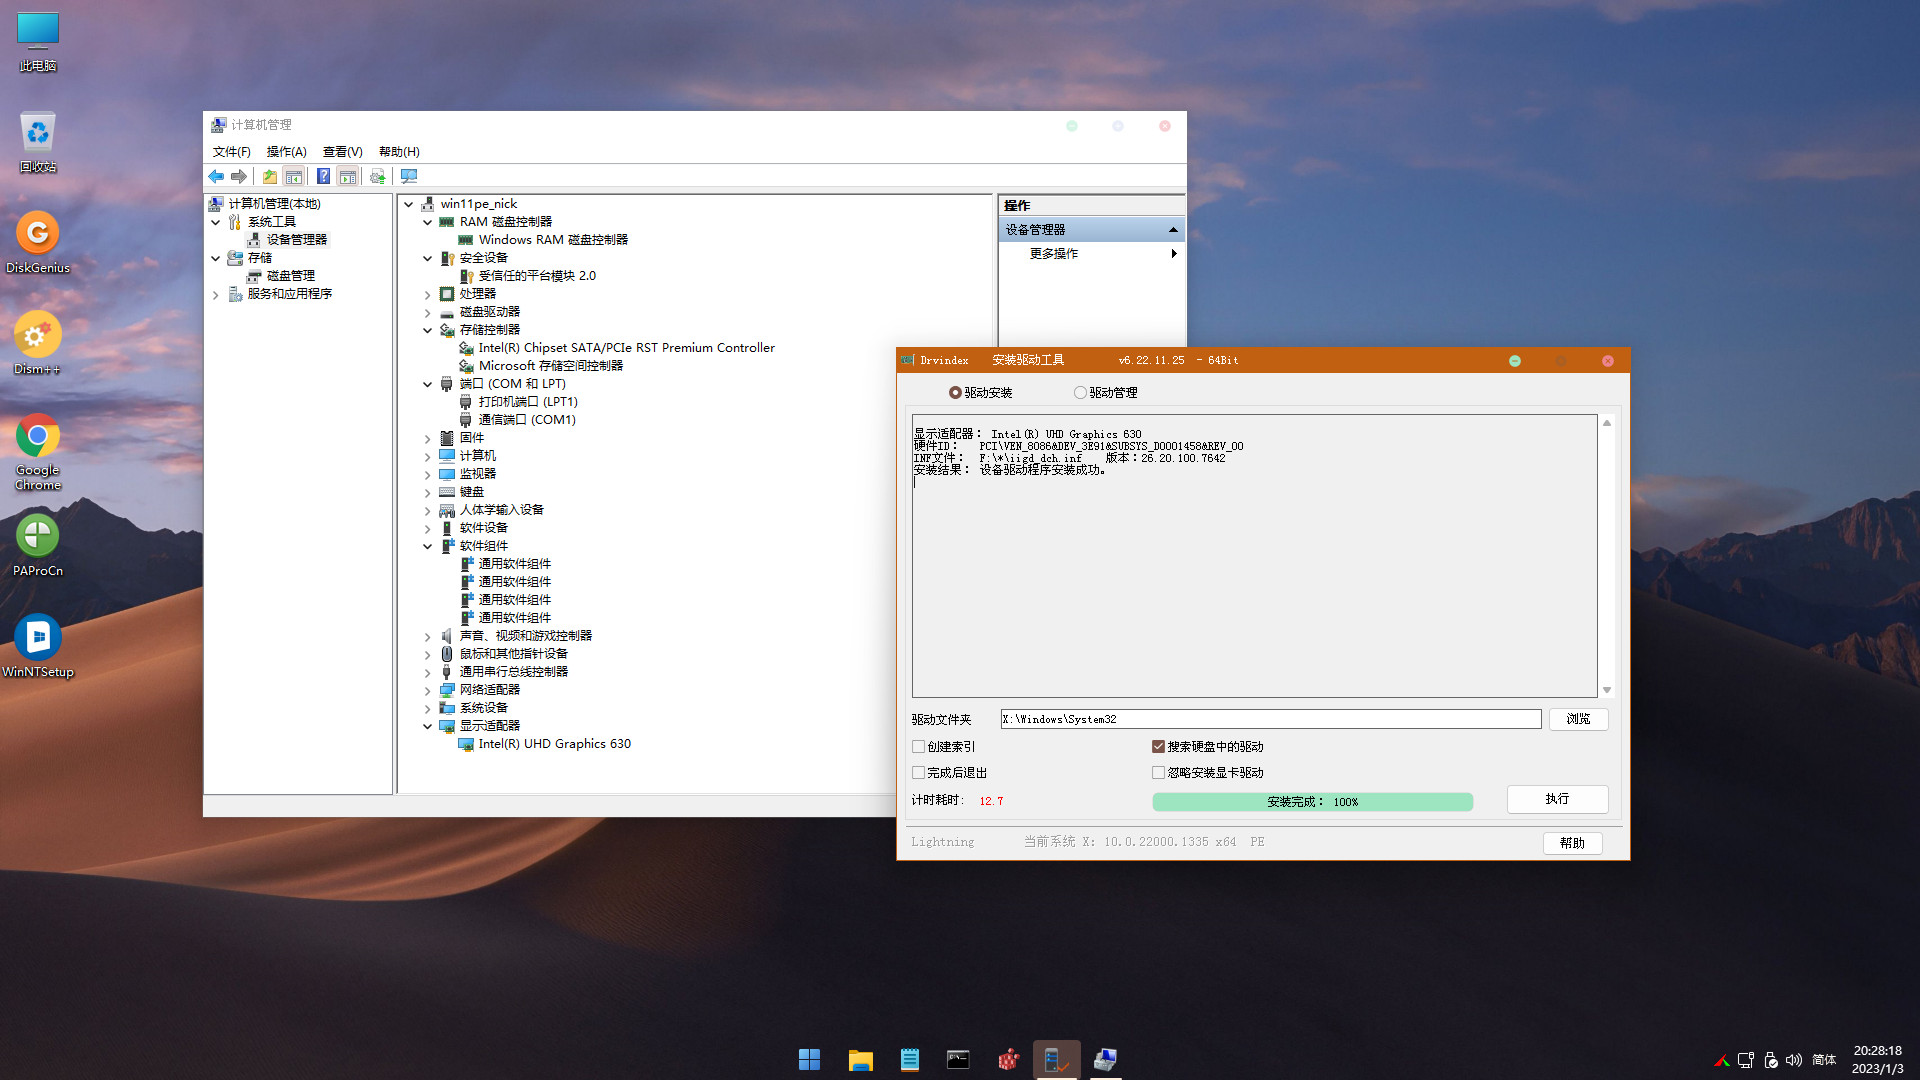Enable the 忽略安装显卡驱动 checkbox

1158,773
